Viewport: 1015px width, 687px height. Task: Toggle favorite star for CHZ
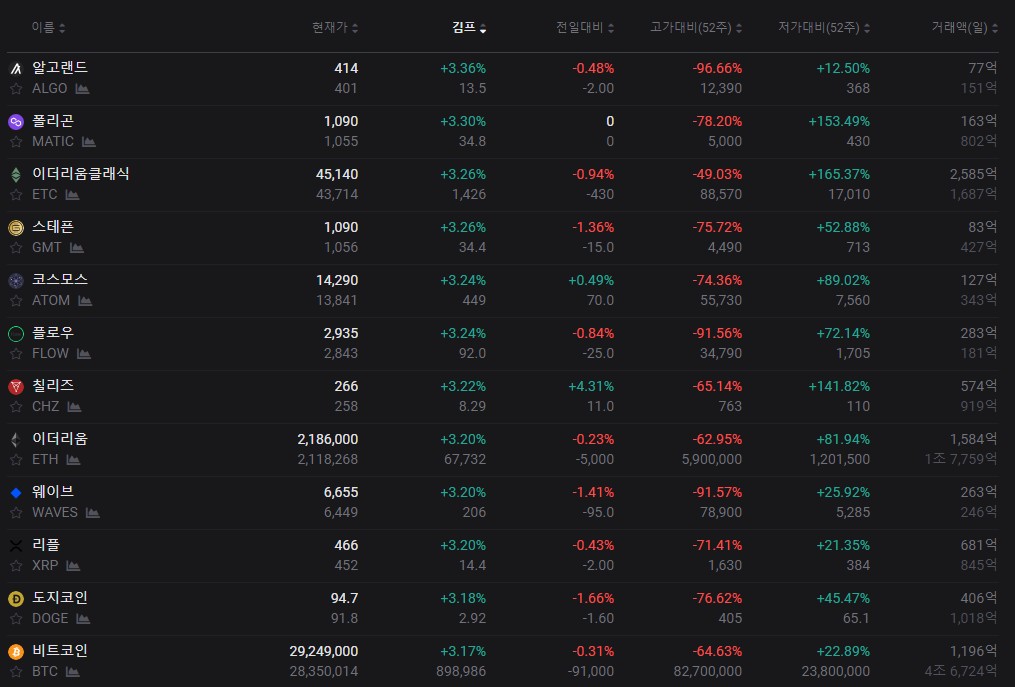(16, 407)
